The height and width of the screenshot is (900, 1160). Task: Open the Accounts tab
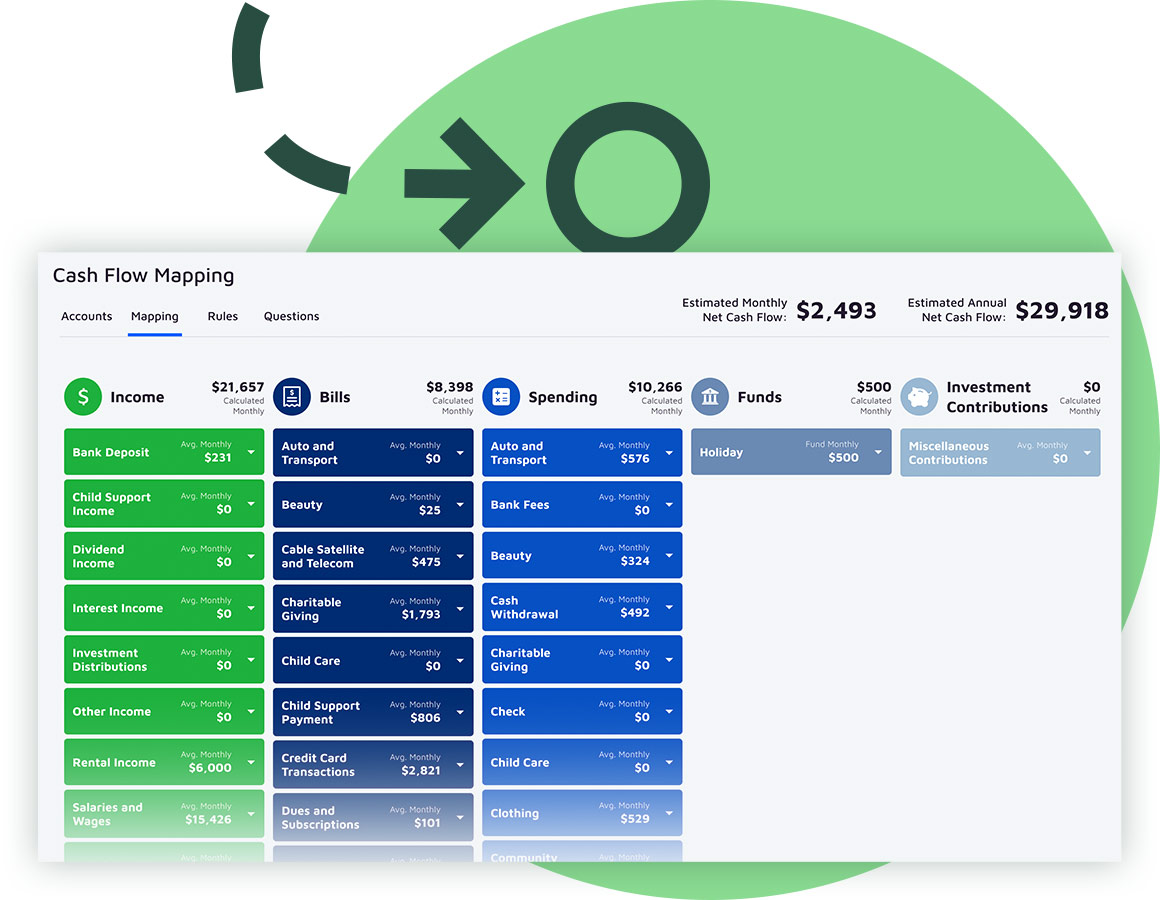click(87, 317)
